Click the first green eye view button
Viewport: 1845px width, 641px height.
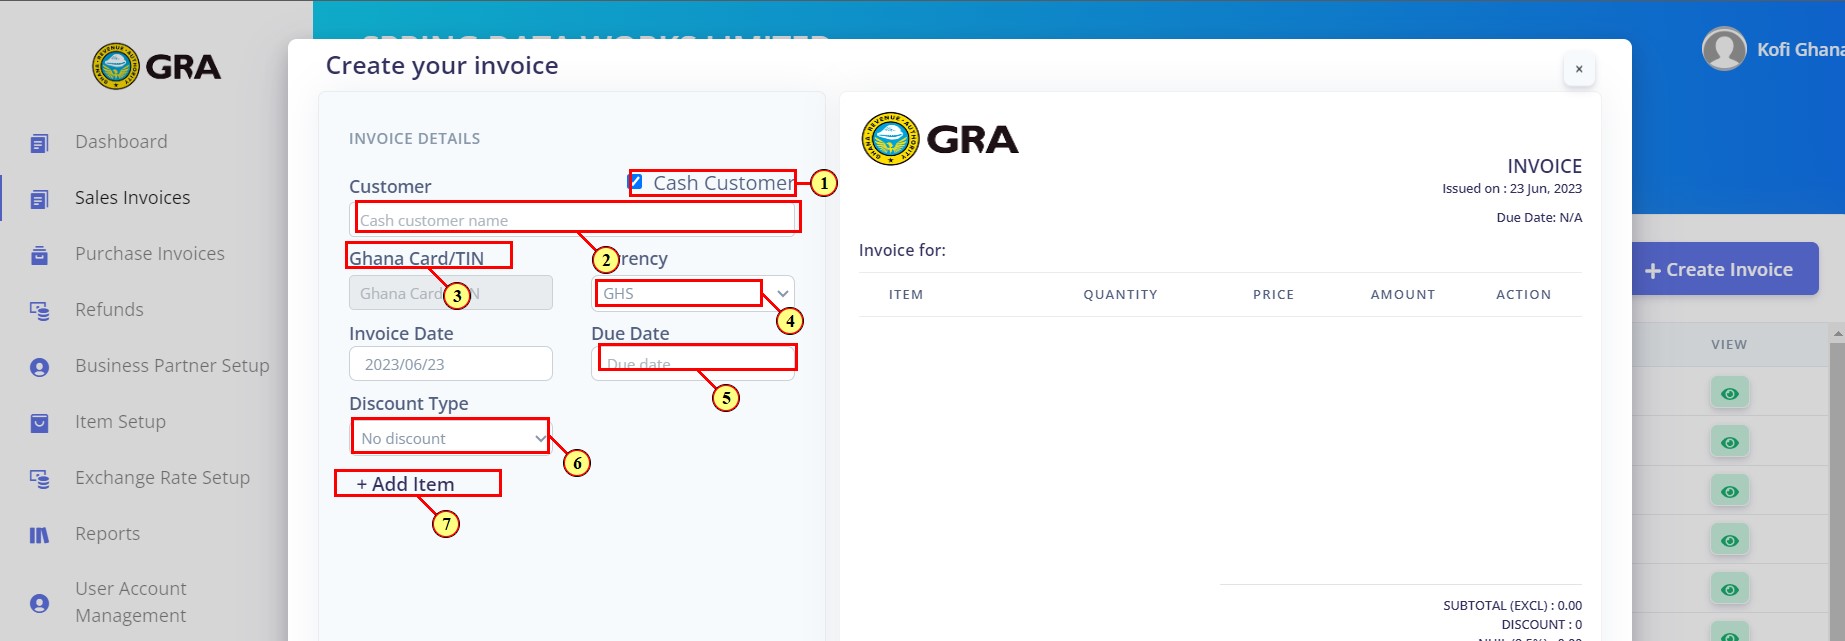[1729, 394]
